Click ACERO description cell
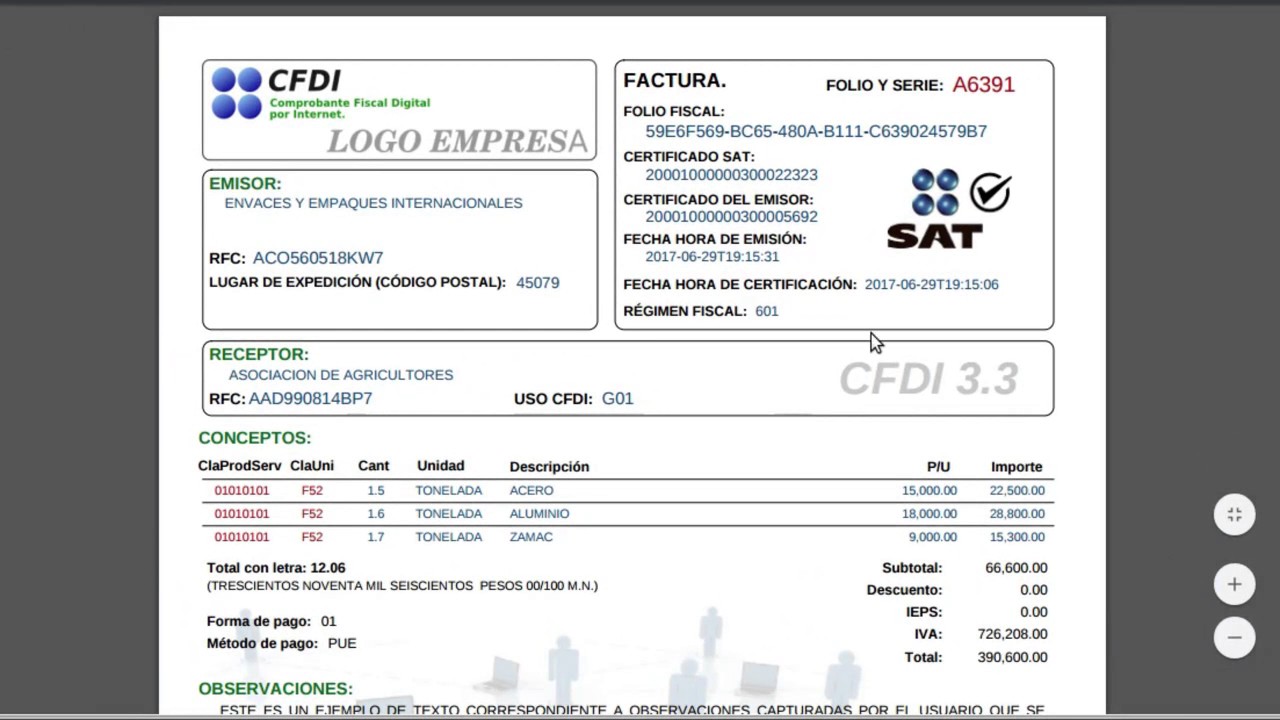 point(531,491)
